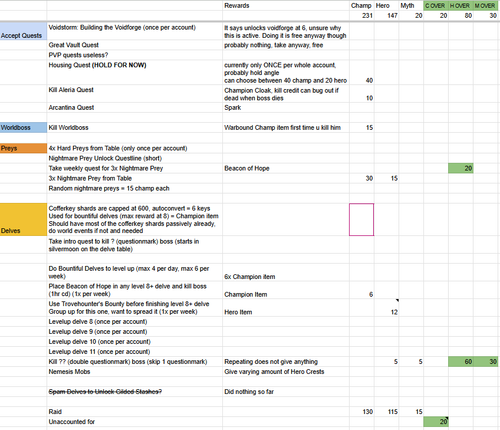Select the Hero value 12 cell with note marker

coord(386,308)
